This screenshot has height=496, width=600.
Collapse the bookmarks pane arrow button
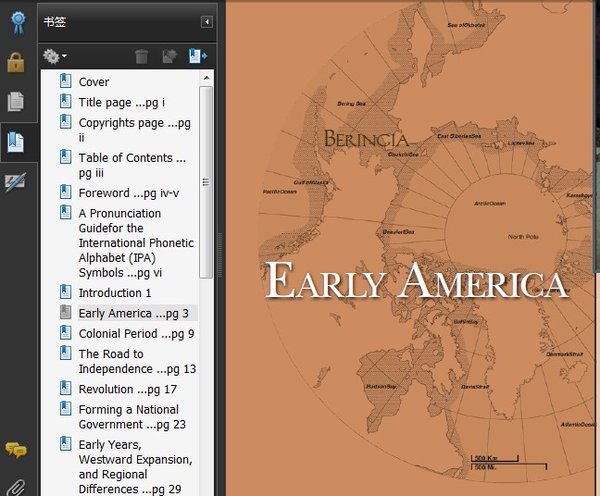(x=207, y=22)
